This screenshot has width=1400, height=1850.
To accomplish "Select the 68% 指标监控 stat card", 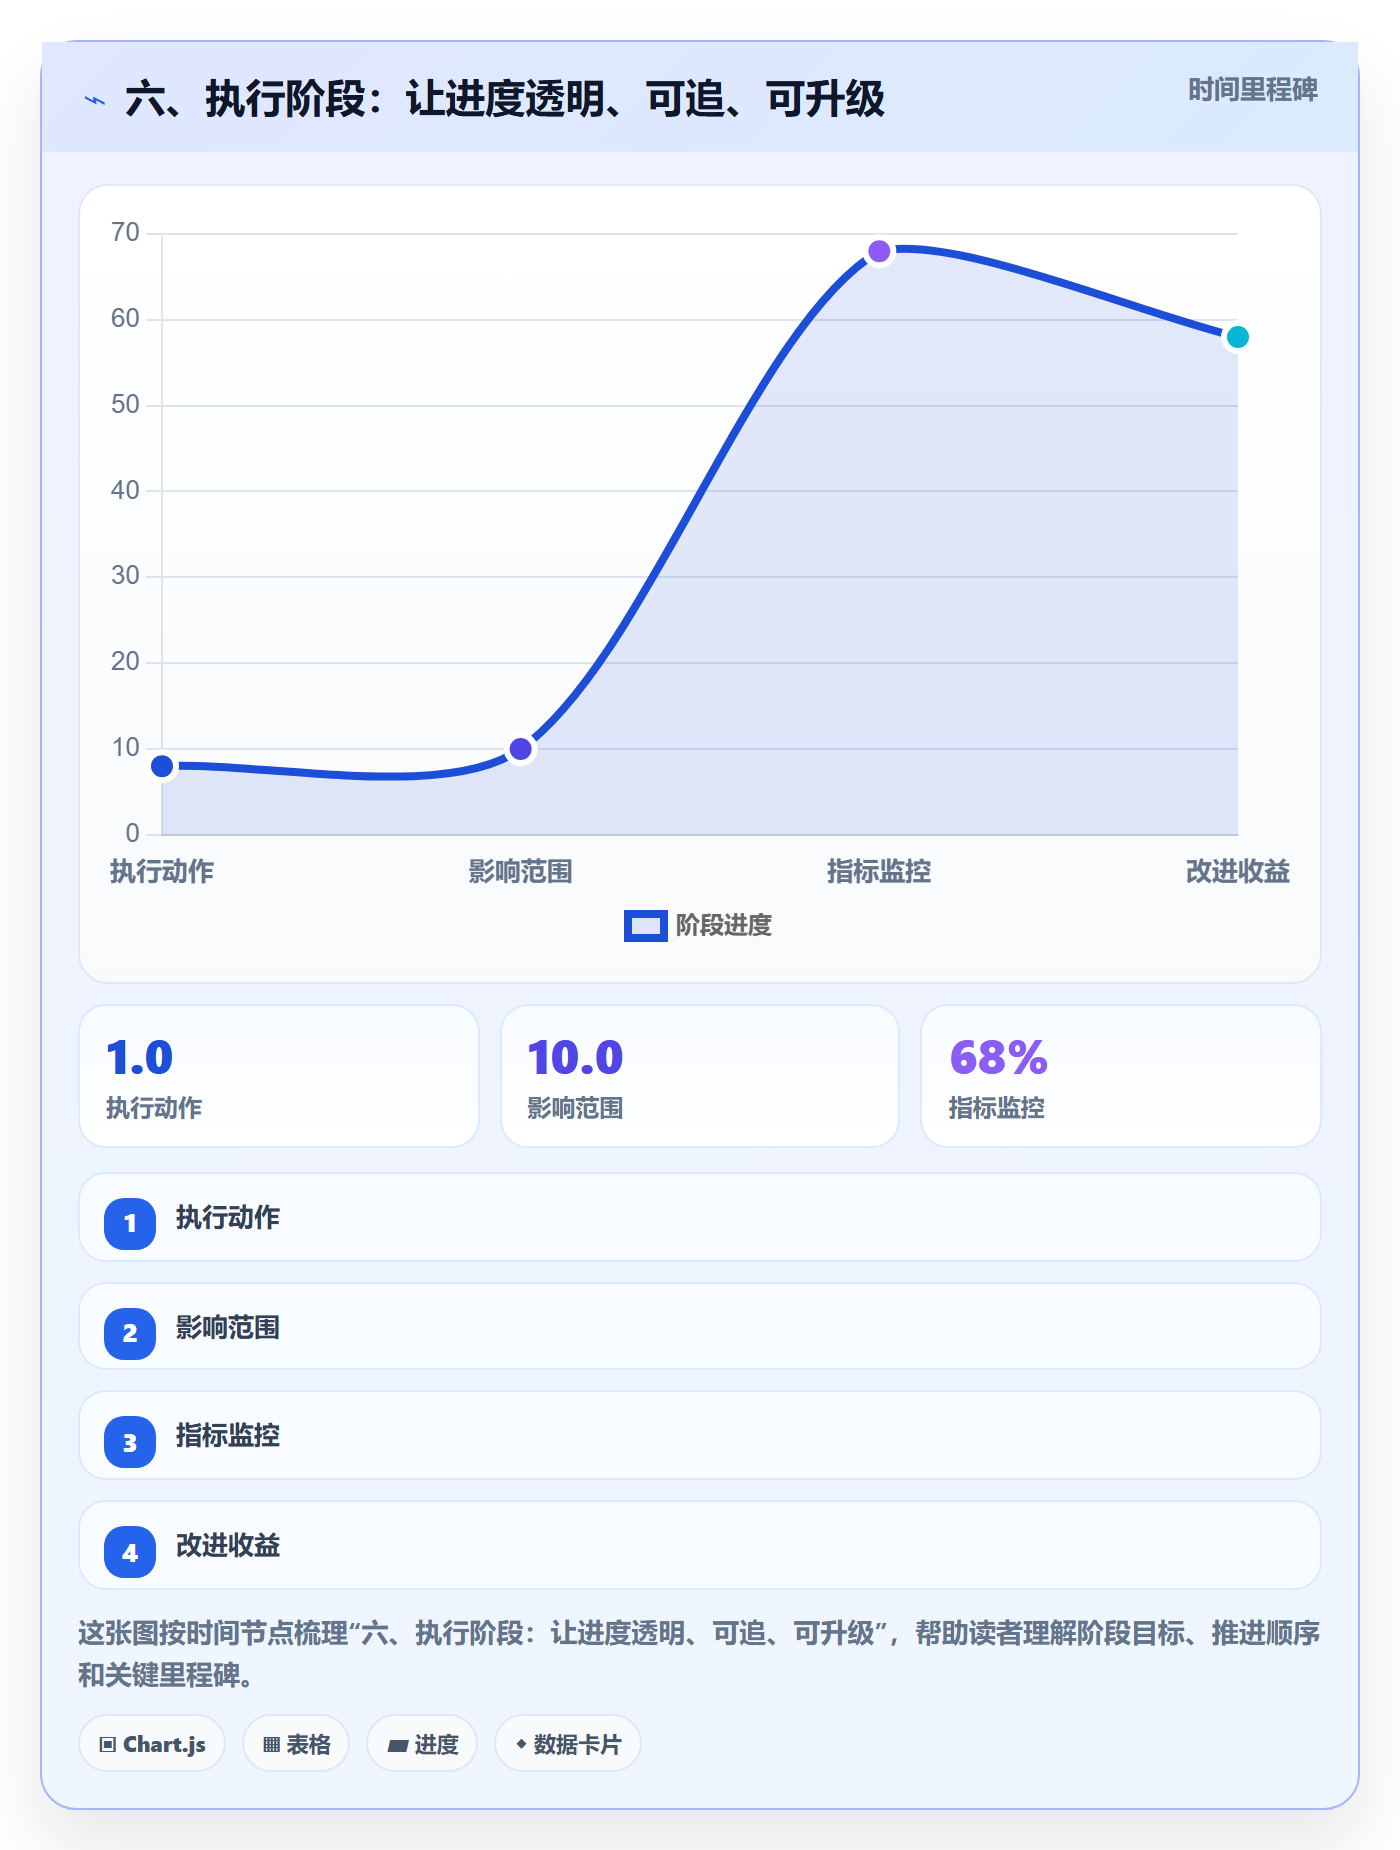I will point(1121,1076).
